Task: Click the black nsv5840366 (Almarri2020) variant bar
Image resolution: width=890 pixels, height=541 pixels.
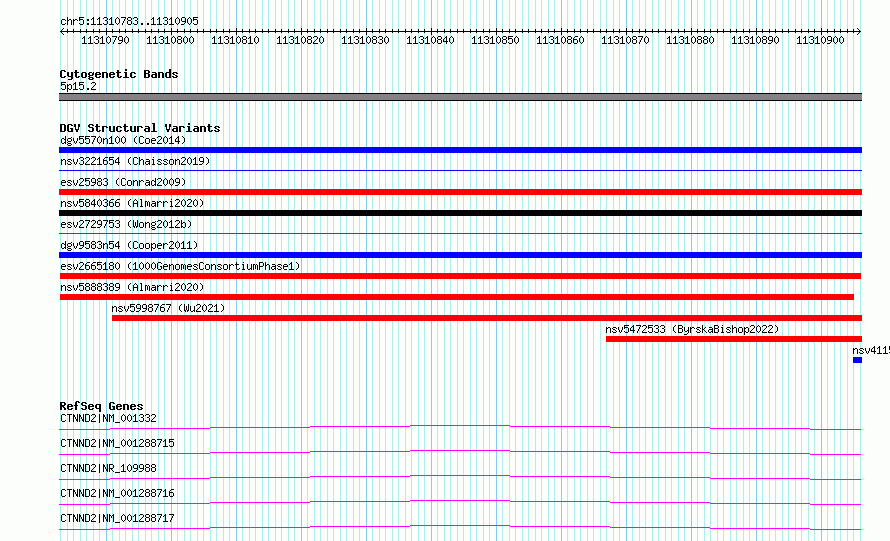Action: point(460,213)
